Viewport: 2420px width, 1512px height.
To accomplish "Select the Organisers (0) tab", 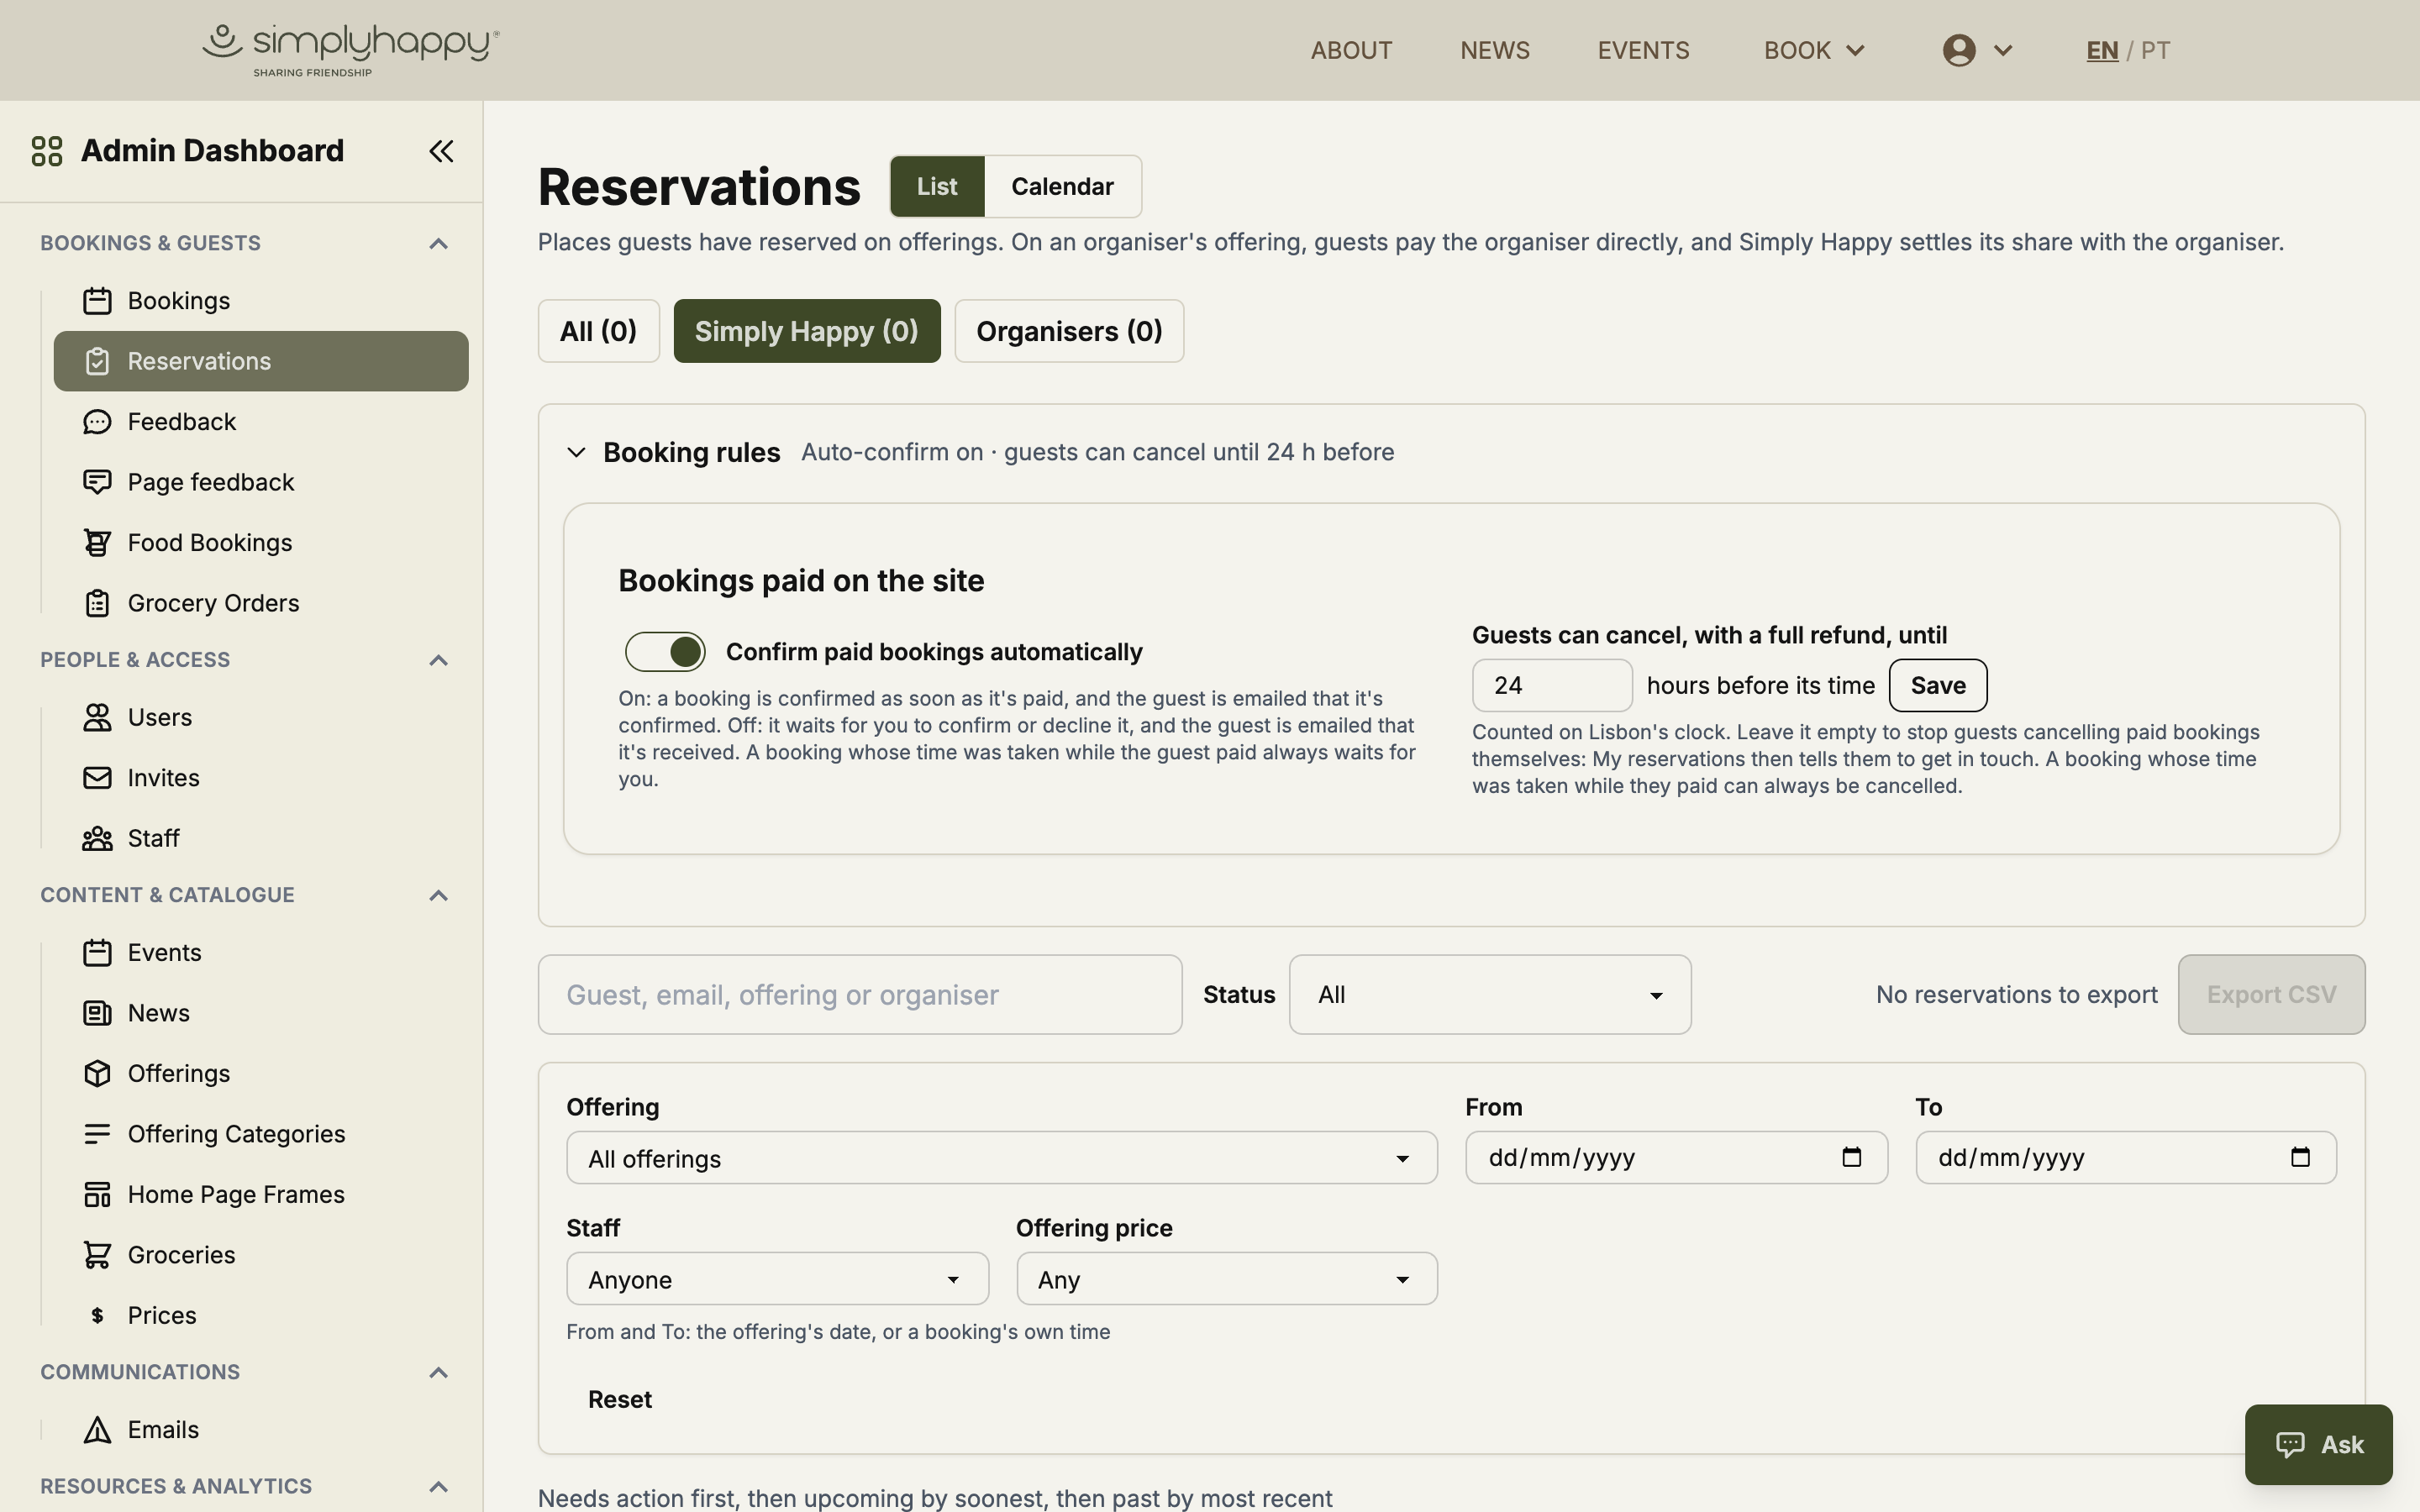I will 1069,331.
